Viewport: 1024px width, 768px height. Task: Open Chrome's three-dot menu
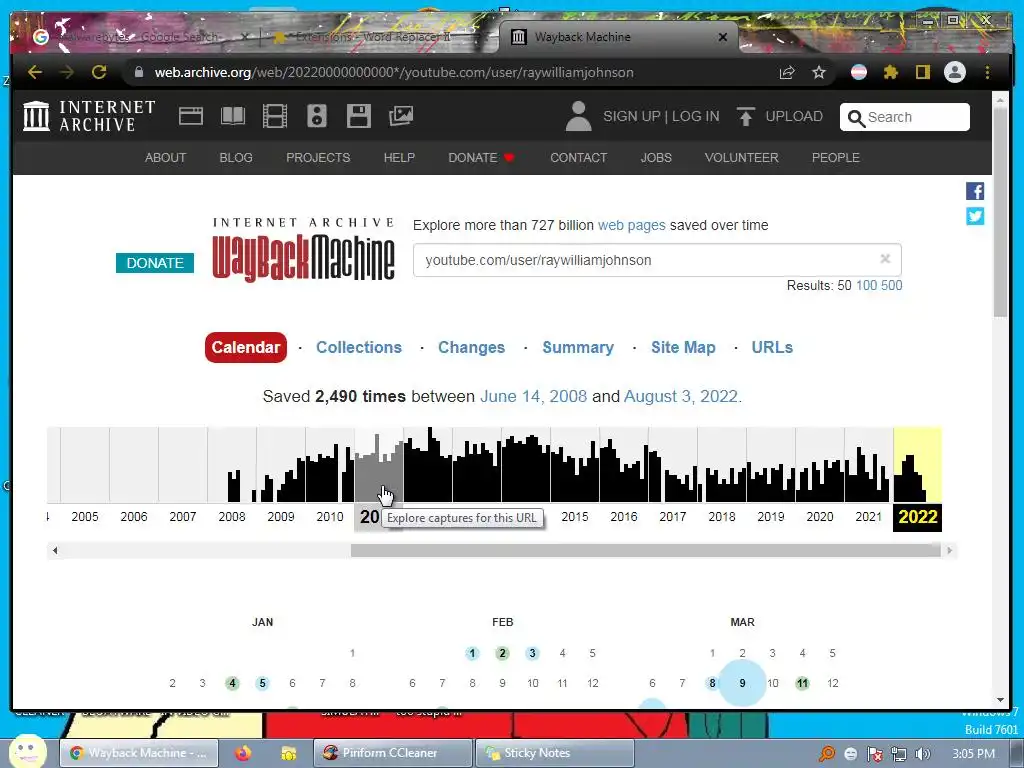point(987,72)
